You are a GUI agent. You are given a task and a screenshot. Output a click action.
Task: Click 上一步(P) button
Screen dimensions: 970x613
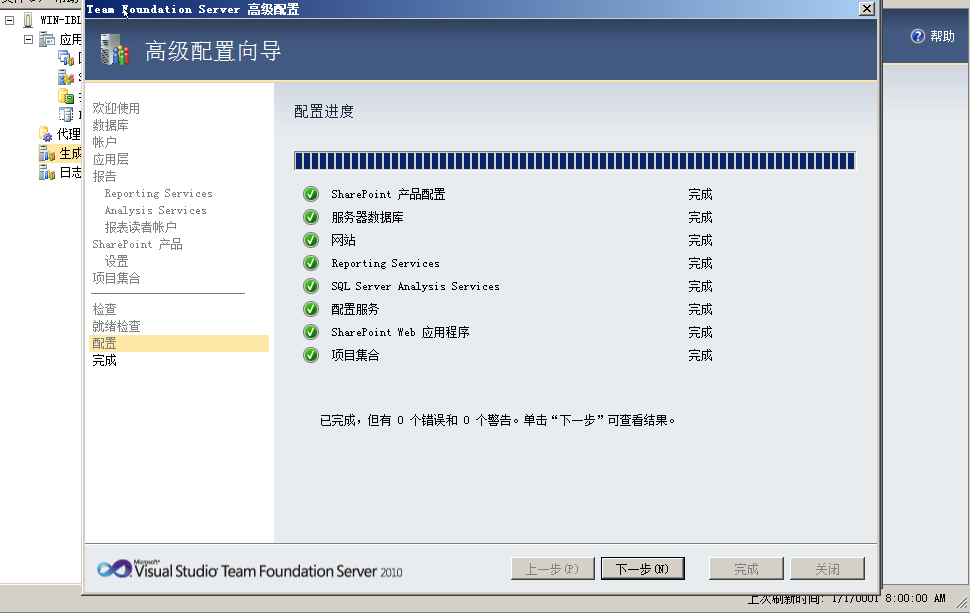552,568
